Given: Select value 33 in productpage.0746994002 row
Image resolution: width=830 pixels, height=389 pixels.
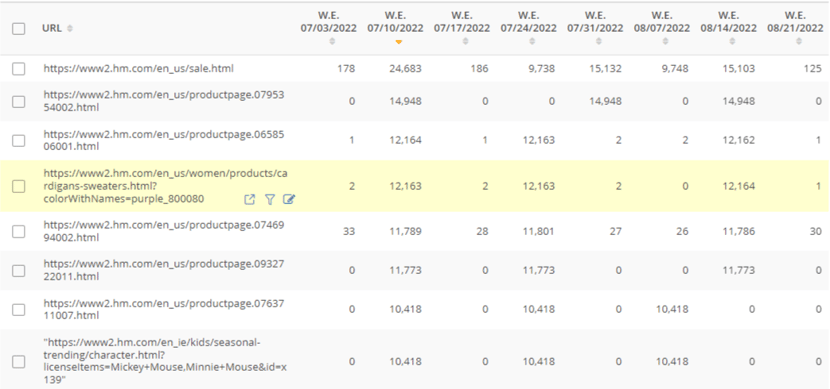Looking at the screenshot, I should pos(349,231).
